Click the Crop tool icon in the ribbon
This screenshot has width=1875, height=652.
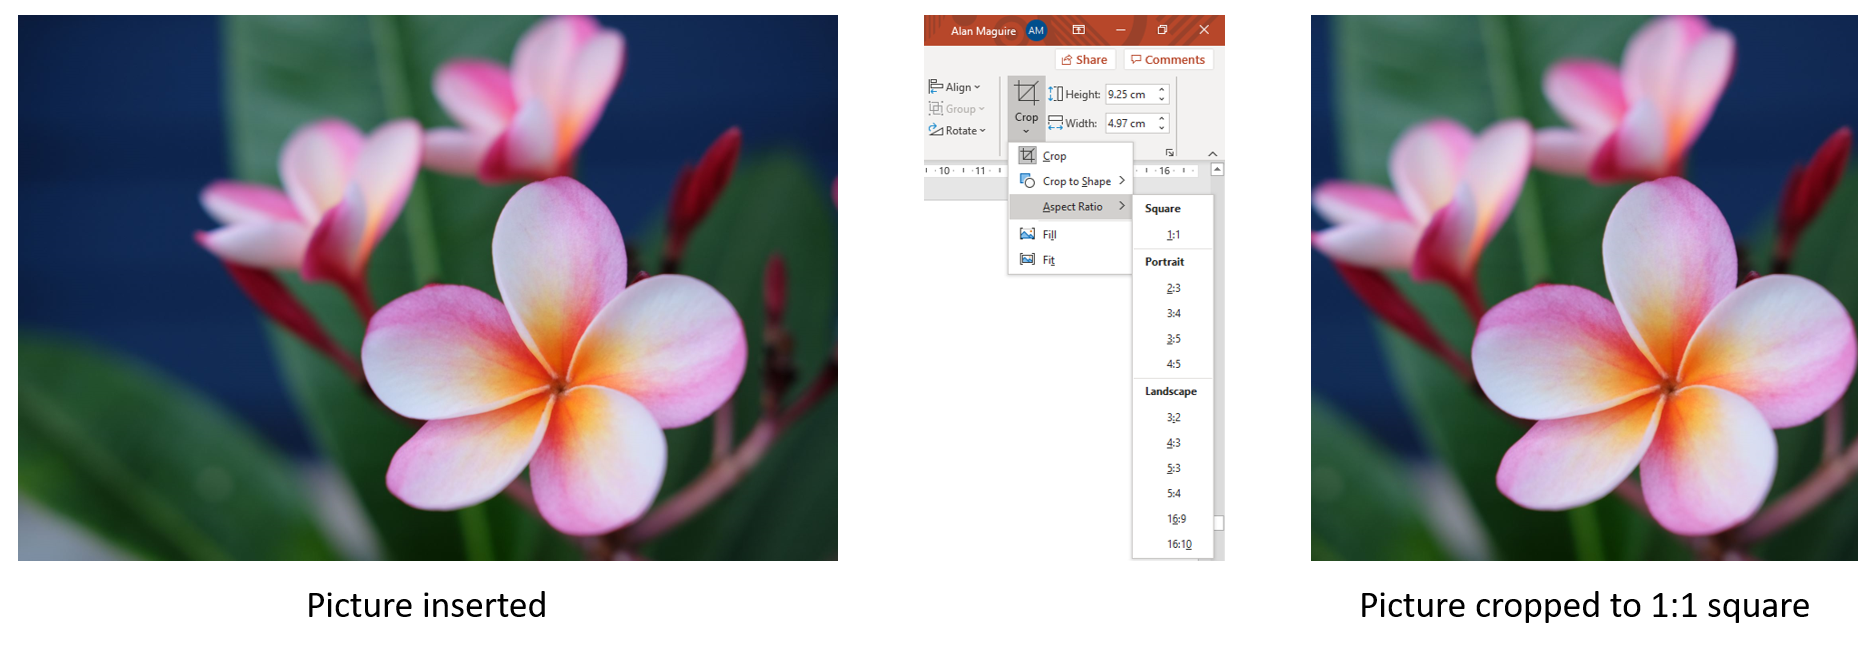tap(1026, 94)
